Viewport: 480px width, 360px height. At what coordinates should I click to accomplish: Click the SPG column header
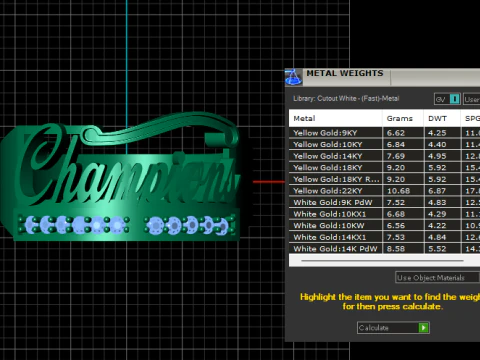[x=472, y=118]
